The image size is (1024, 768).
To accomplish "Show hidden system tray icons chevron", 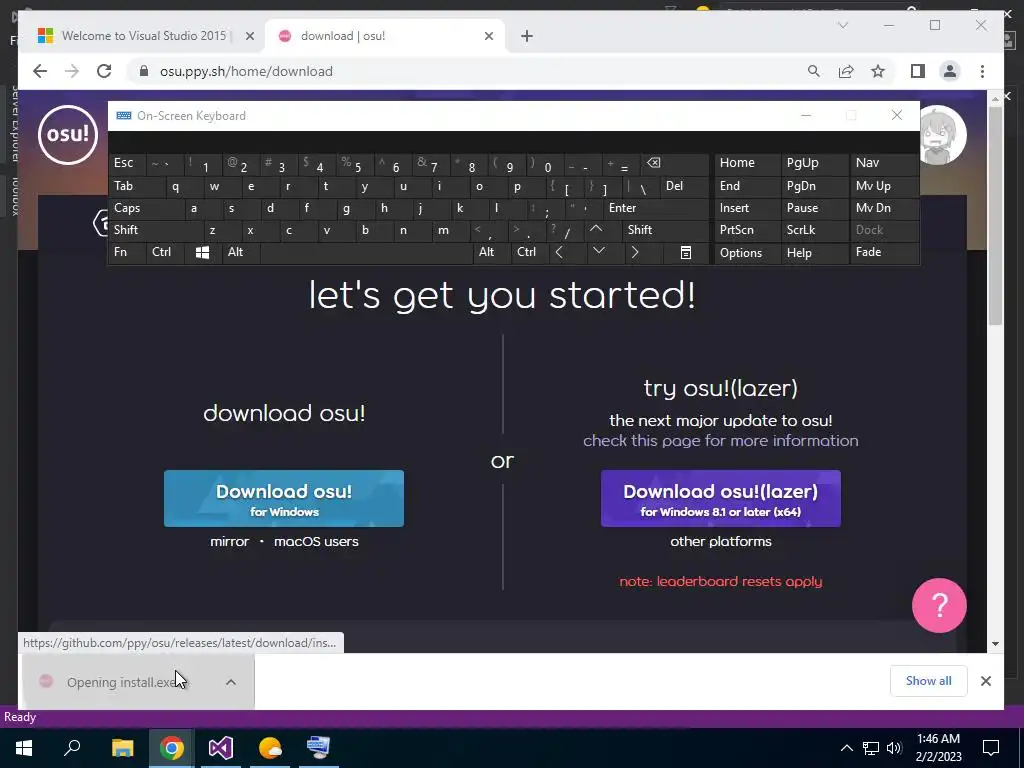I will 846,748.
